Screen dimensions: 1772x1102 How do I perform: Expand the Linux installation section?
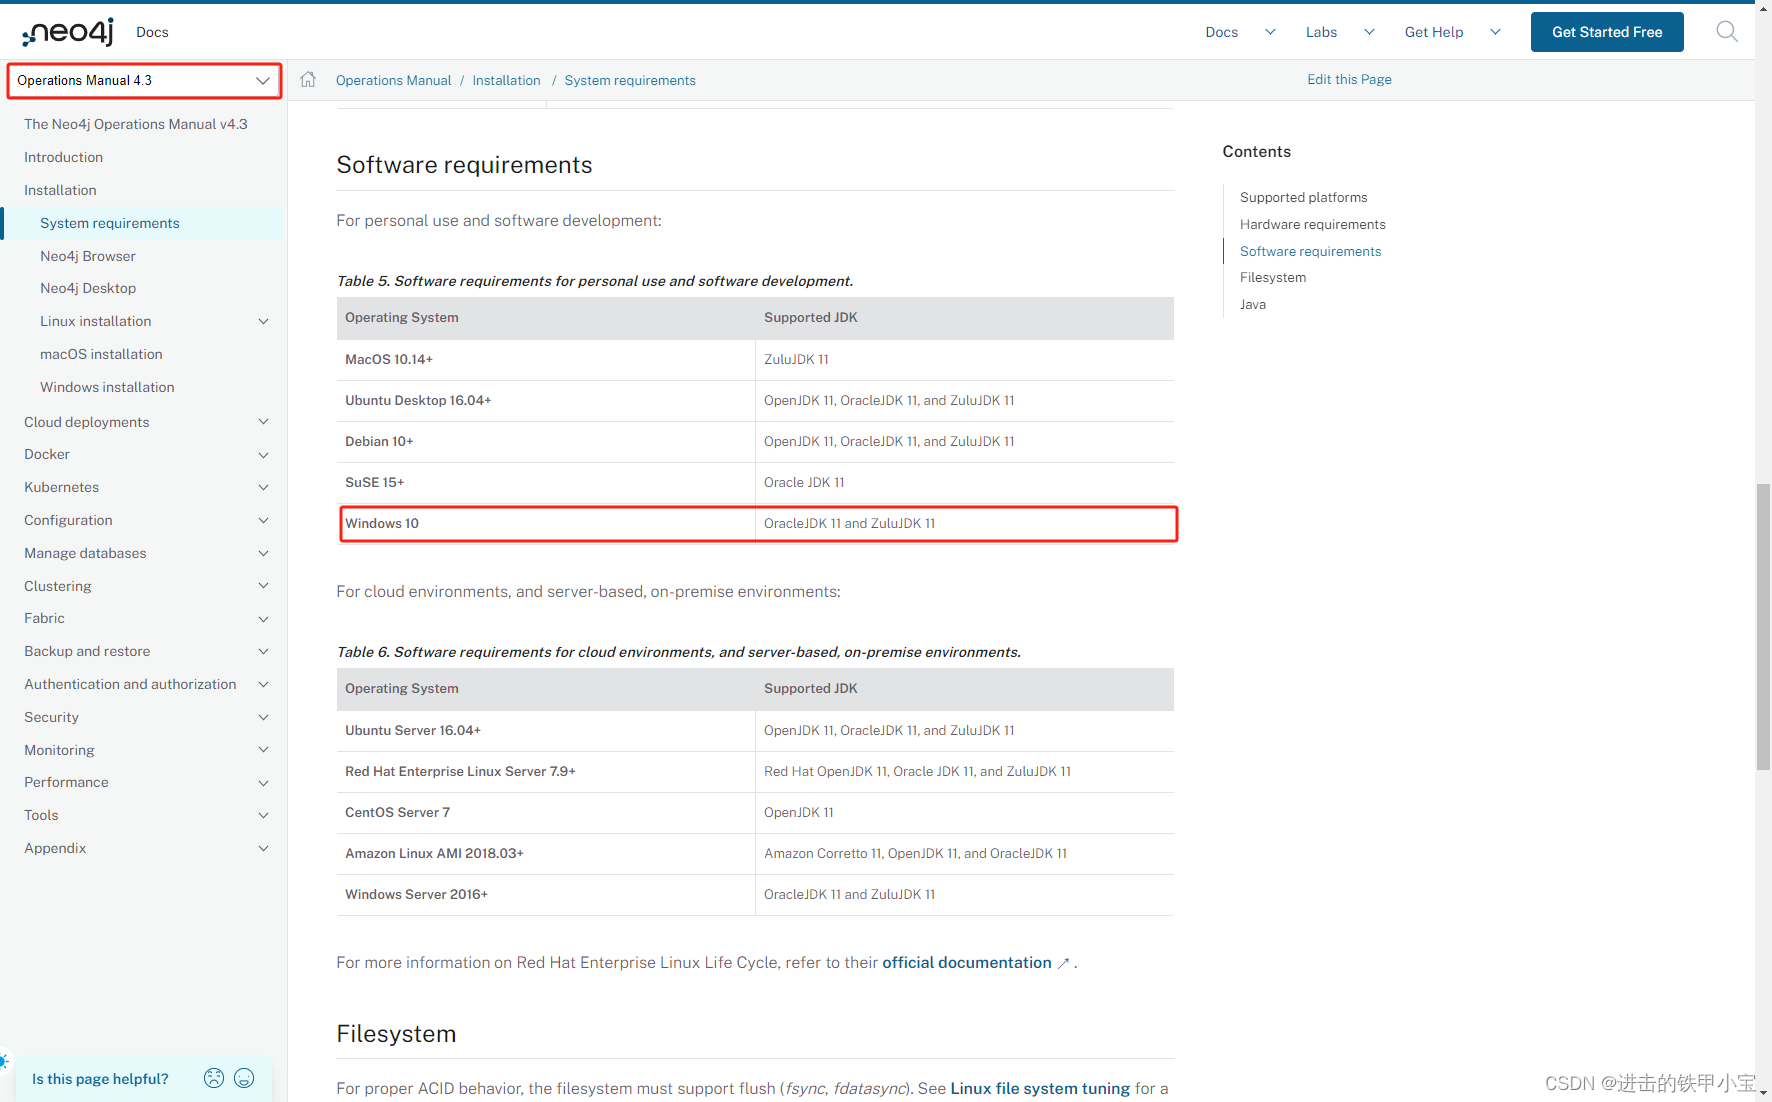coord(264,321)
